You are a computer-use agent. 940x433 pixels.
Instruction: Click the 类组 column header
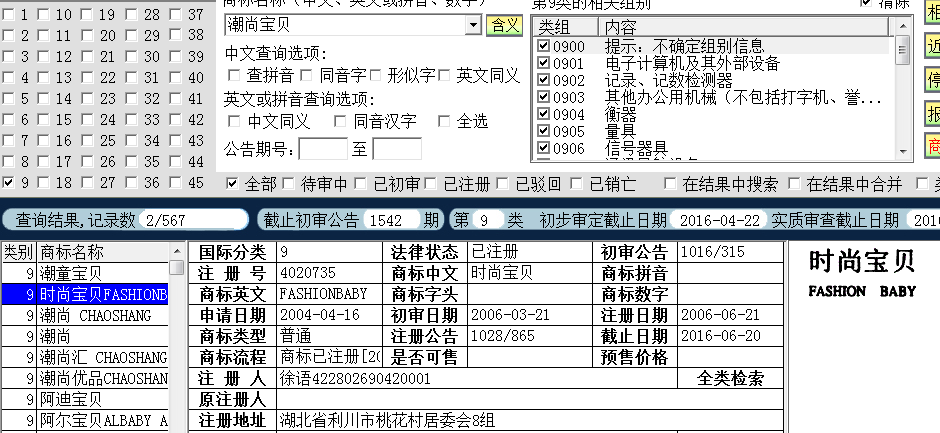tap(565, 27)
